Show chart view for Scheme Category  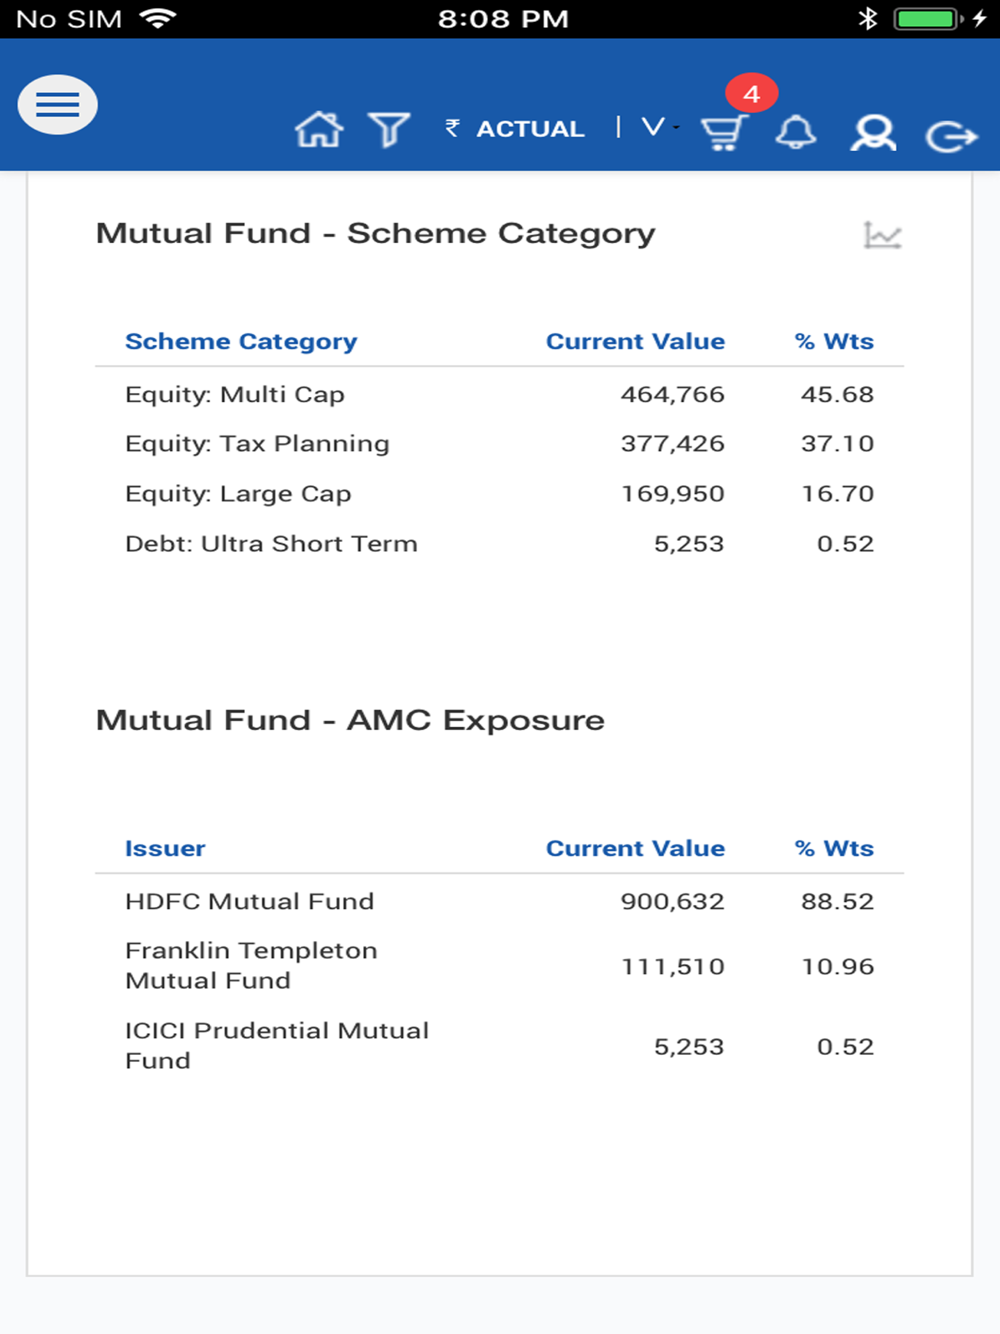click(882, 235)
